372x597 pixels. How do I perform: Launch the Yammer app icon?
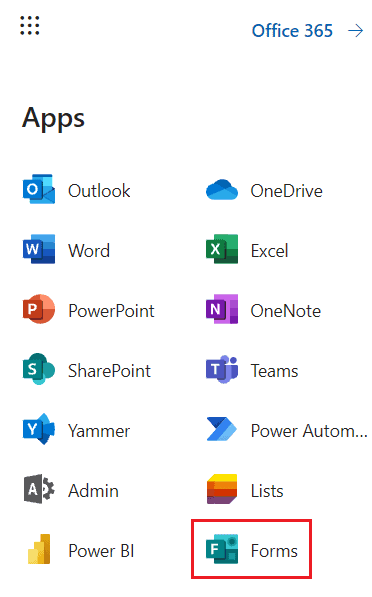coord(39,429)
